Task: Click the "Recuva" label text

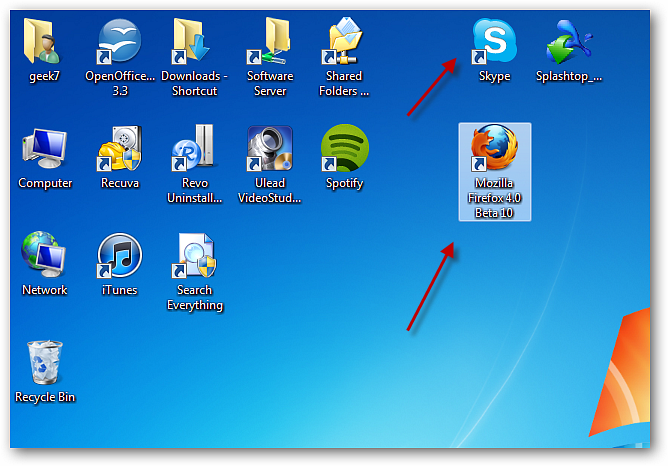Action: coord(120,183)
